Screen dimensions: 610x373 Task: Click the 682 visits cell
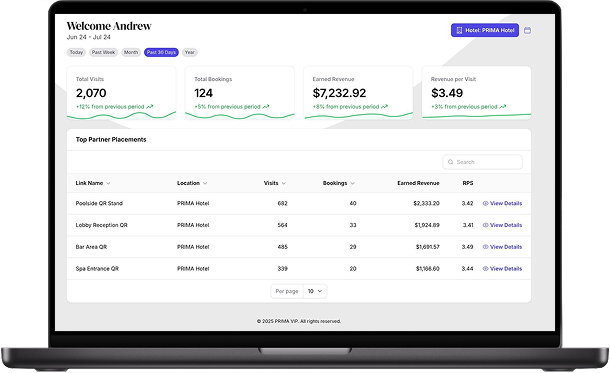tap(282, 203)
